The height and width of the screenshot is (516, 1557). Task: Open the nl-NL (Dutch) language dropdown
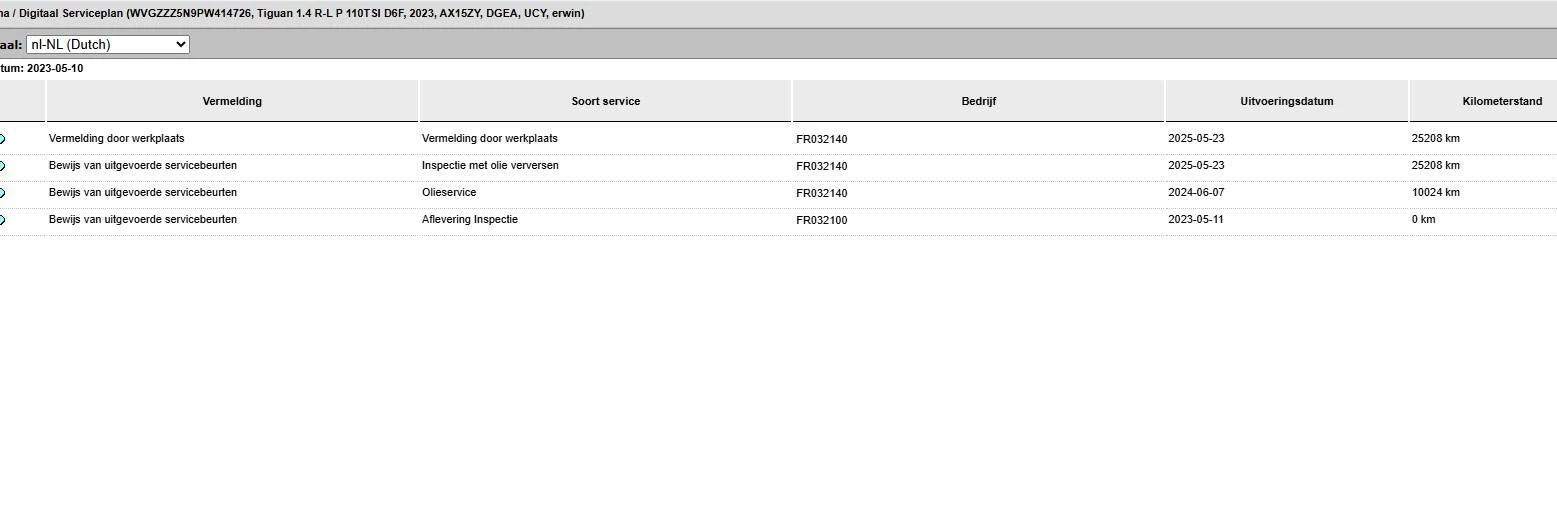(107, 44)
